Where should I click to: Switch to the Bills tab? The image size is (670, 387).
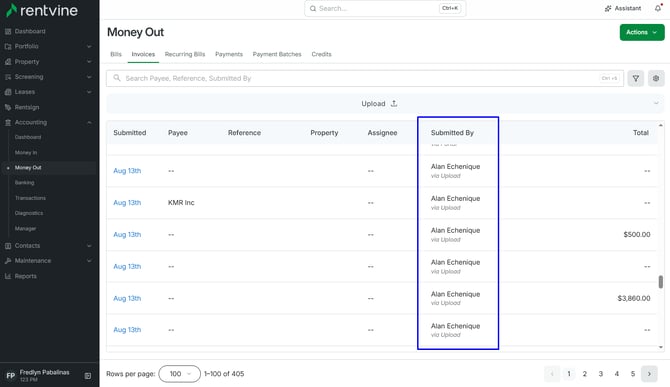pos(116,54)
